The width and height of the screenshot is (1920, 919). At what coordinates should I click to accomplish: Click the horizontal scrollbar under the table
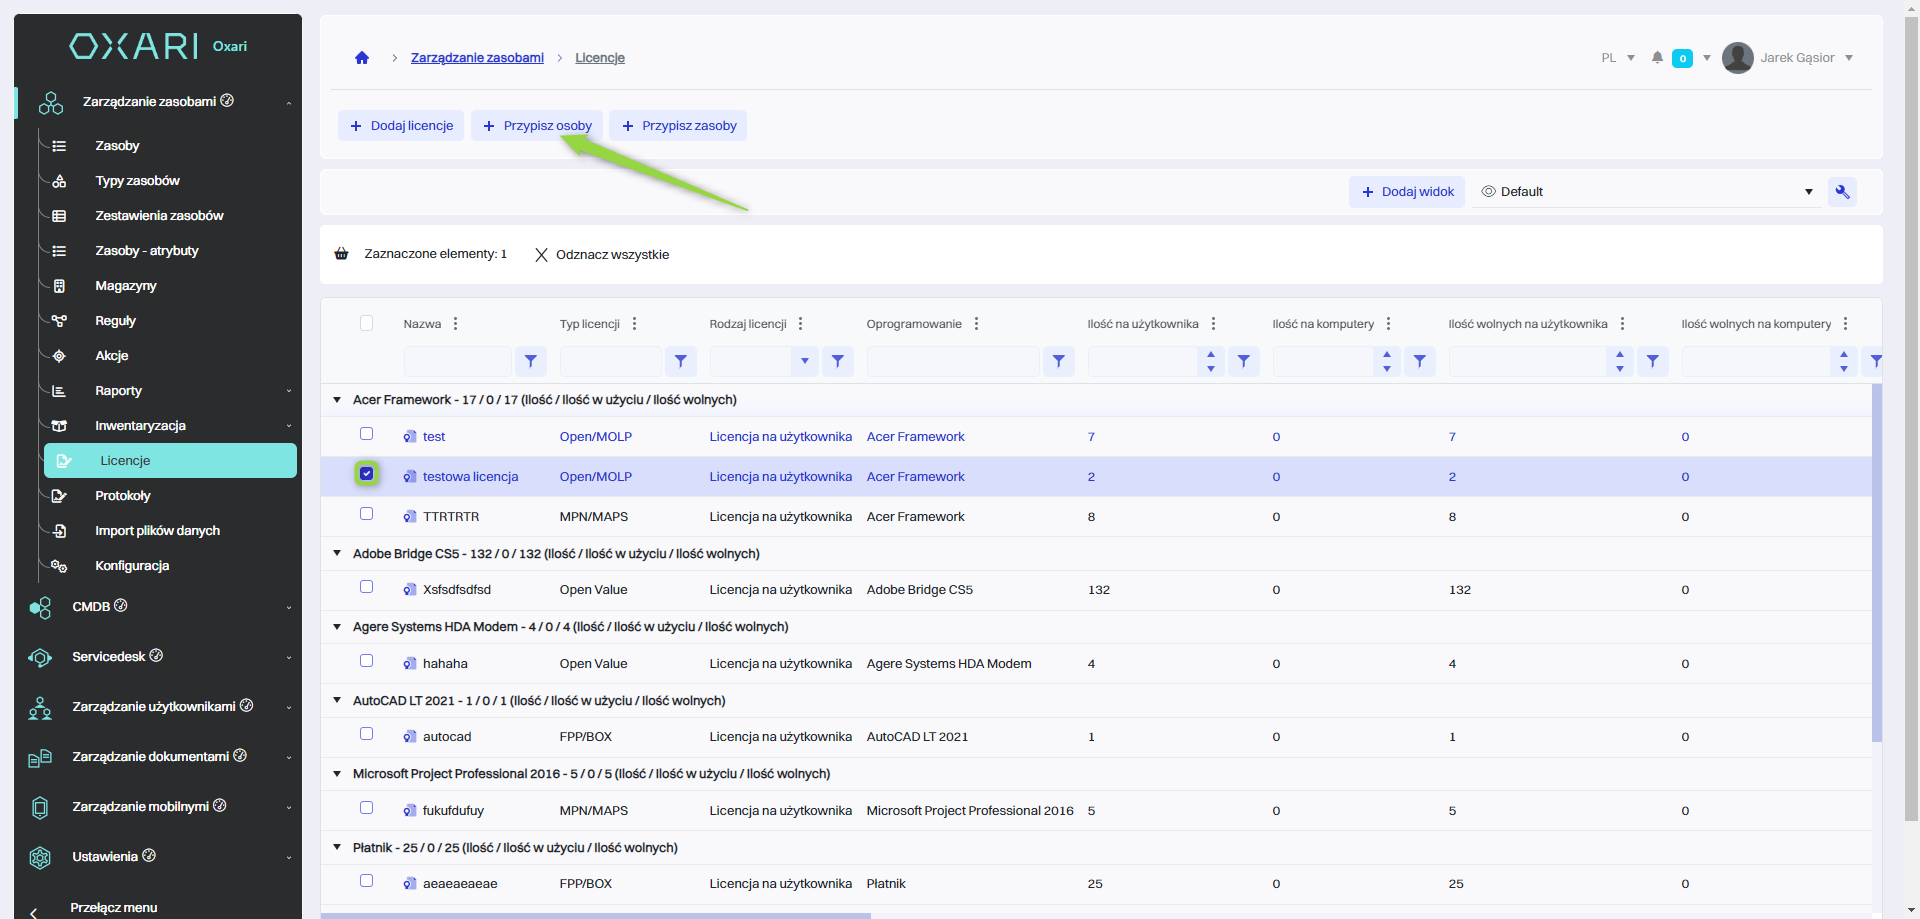(x=596, y=915)
